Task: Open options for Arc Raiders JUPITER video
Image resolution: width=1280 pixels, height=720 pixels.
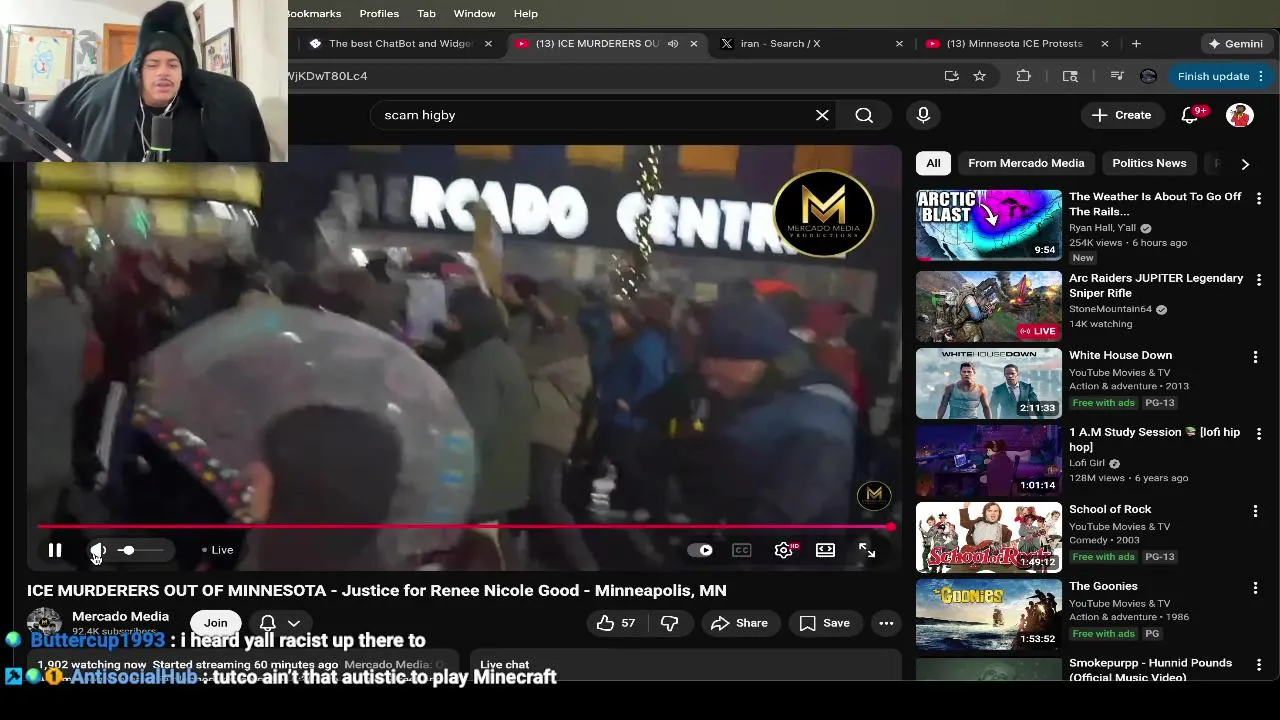Action: (1259, 280)
